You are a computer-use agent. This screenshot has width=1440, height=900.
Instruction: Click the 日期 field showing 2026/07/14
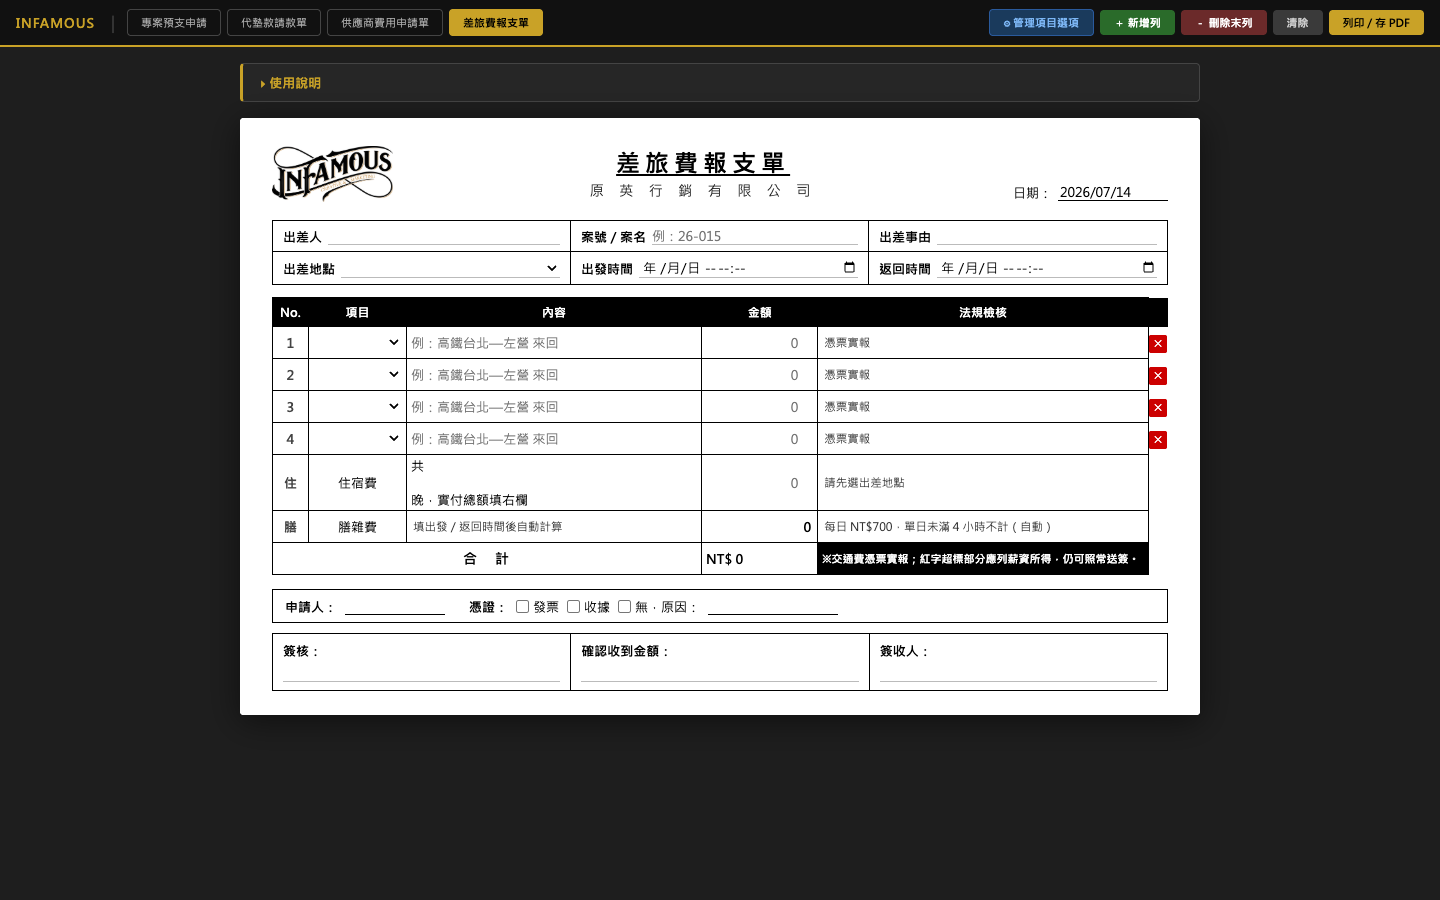tap(1112, 192)
